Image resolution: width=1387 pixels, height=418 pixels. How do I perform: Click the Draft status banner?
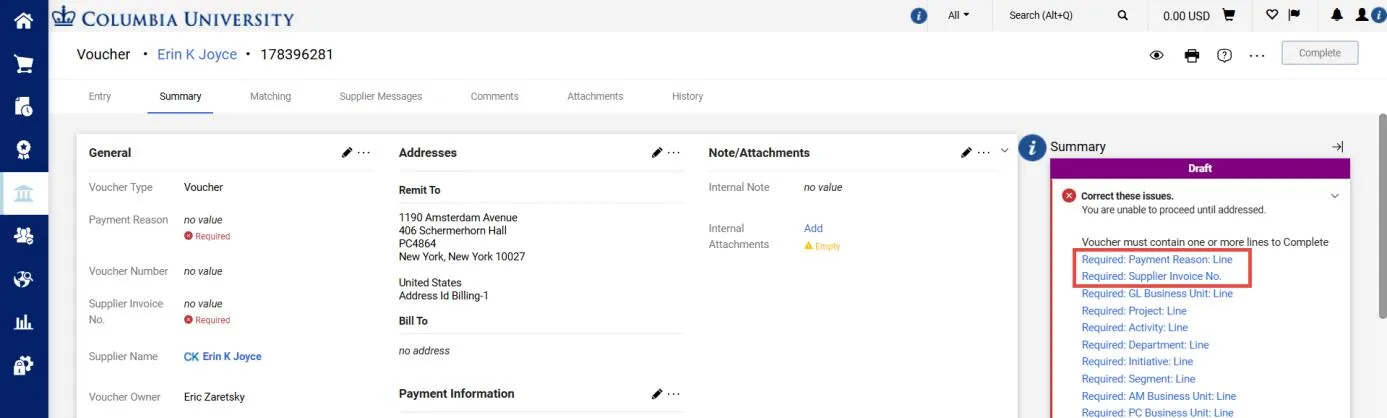point(1200,169)
